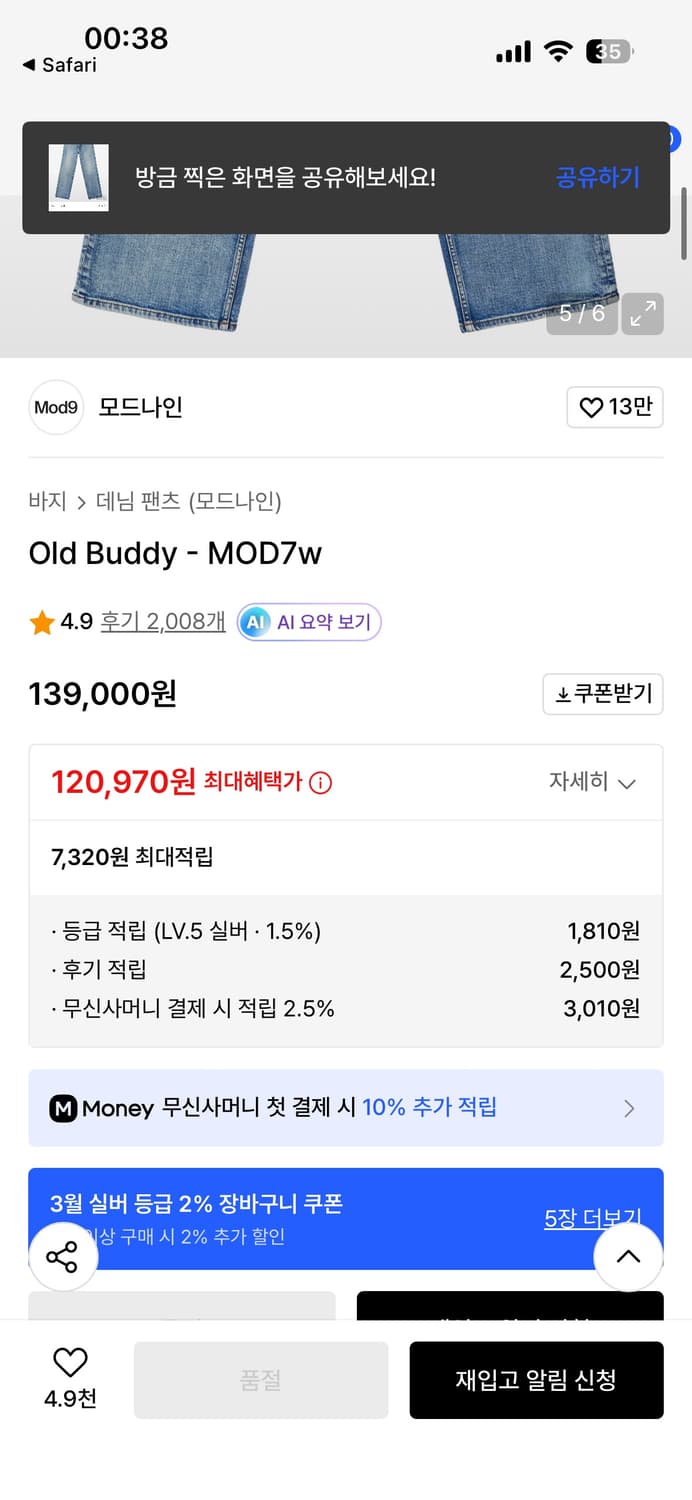This screenshot has width=692, height=1500.
Task: Tap the screenshot thumbnail in share banner
Action: coord(79,178)
